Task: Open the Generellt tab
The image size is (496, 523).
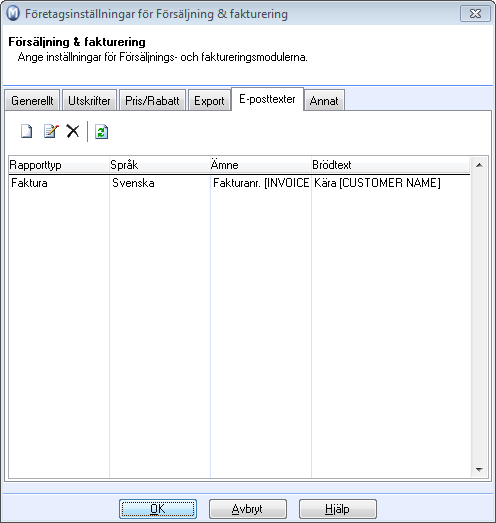Action: click(32, 100)
